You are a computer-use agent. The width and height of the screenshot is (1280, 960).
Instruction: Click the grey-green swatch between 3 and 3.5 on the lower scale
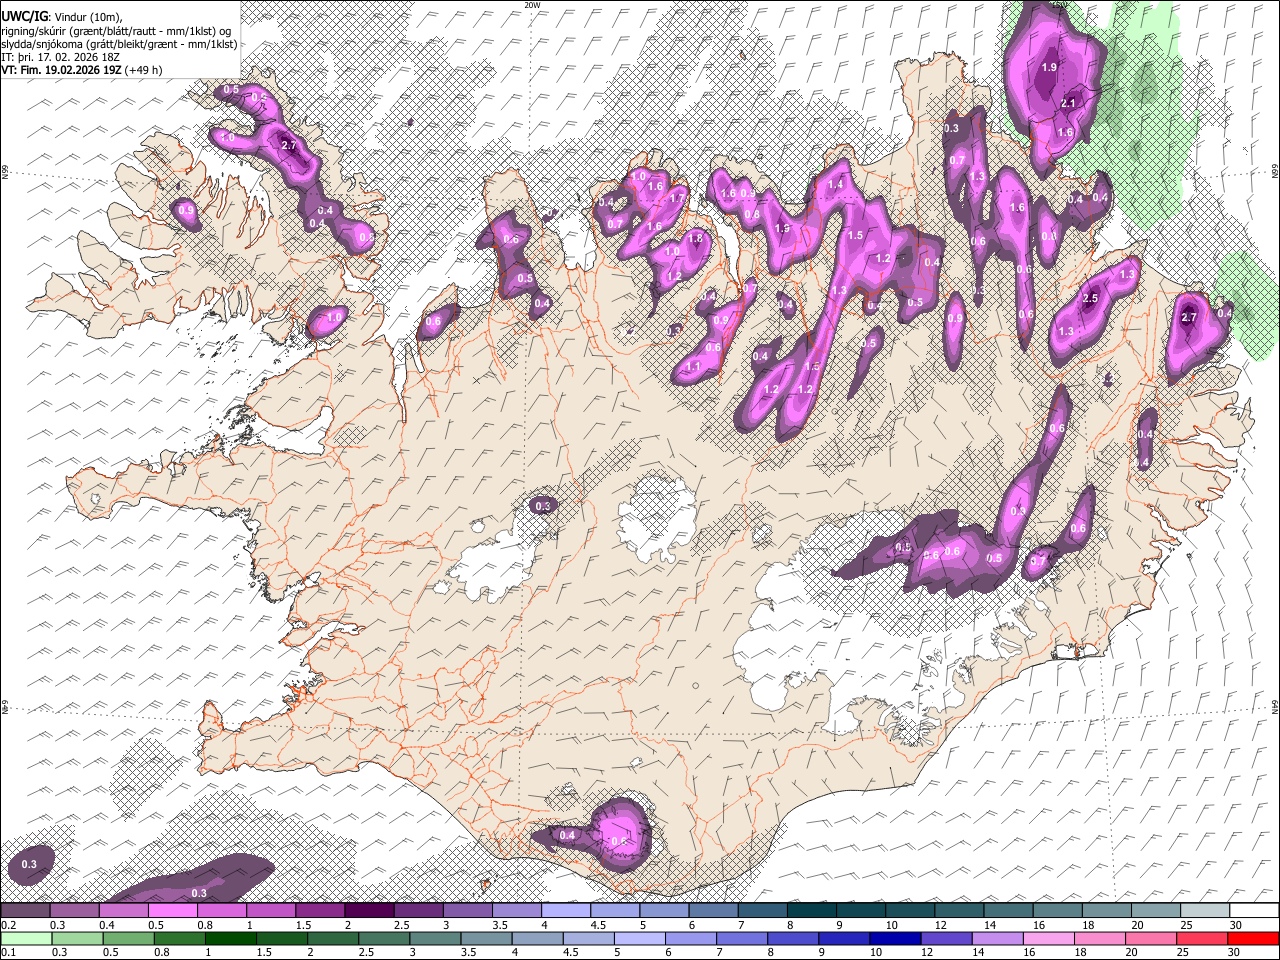pos(435,938)
